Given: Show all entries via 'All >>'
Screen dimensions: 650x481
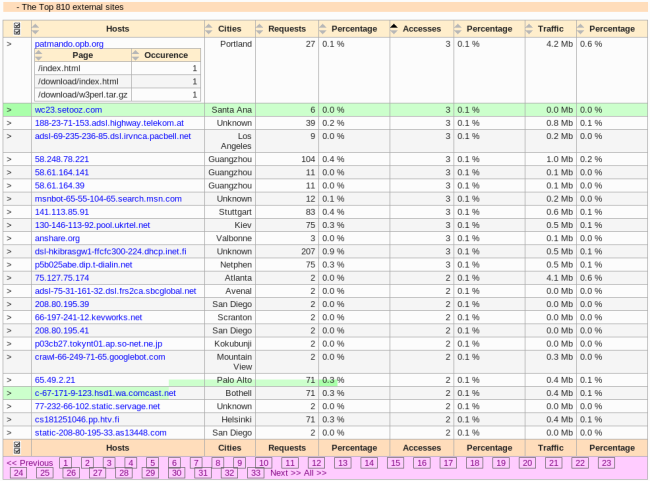Looking at the screenshot, I should click(315, 473).
